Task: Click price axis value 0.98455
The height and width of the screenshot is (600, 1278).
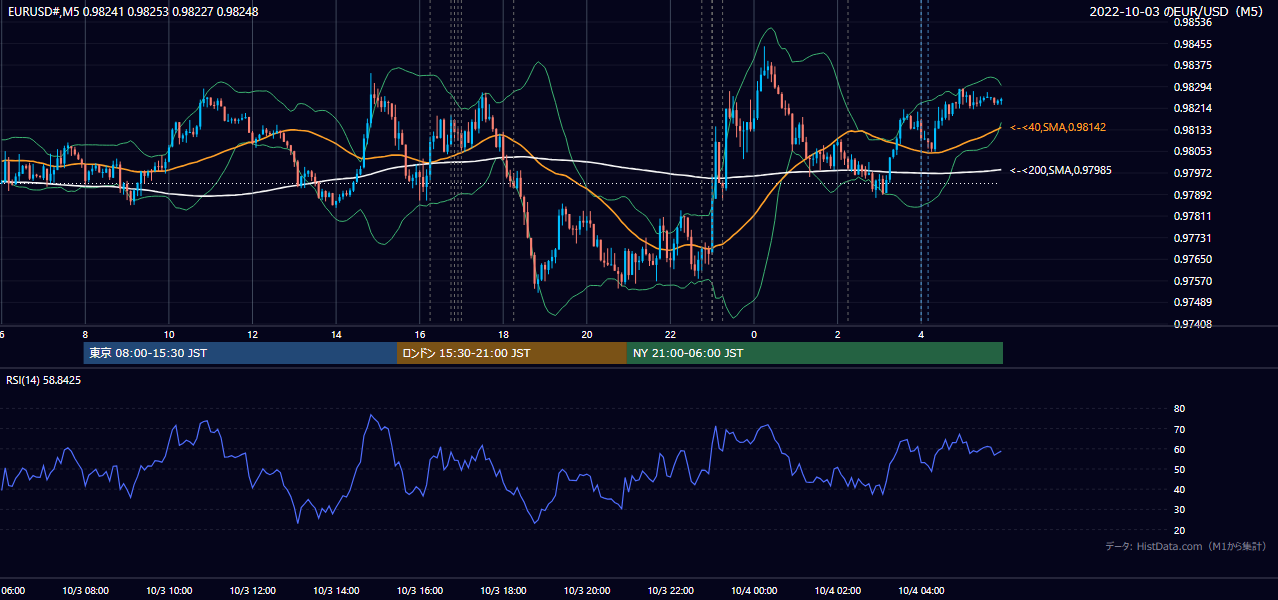Action: [1192, 44]
